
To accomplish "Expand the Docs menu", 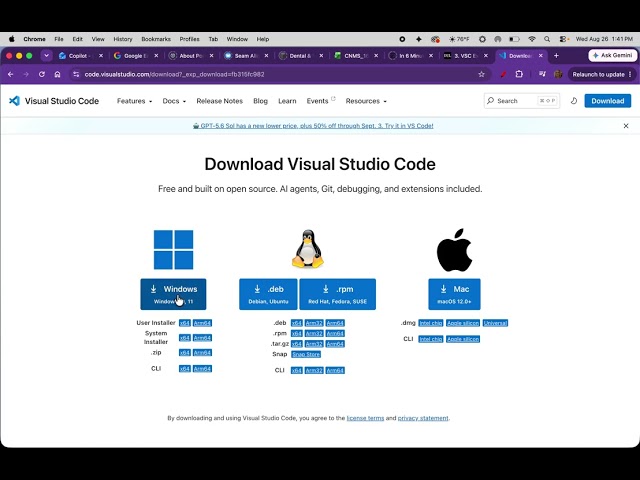I will pyautogui.click(x=174, y=101).
